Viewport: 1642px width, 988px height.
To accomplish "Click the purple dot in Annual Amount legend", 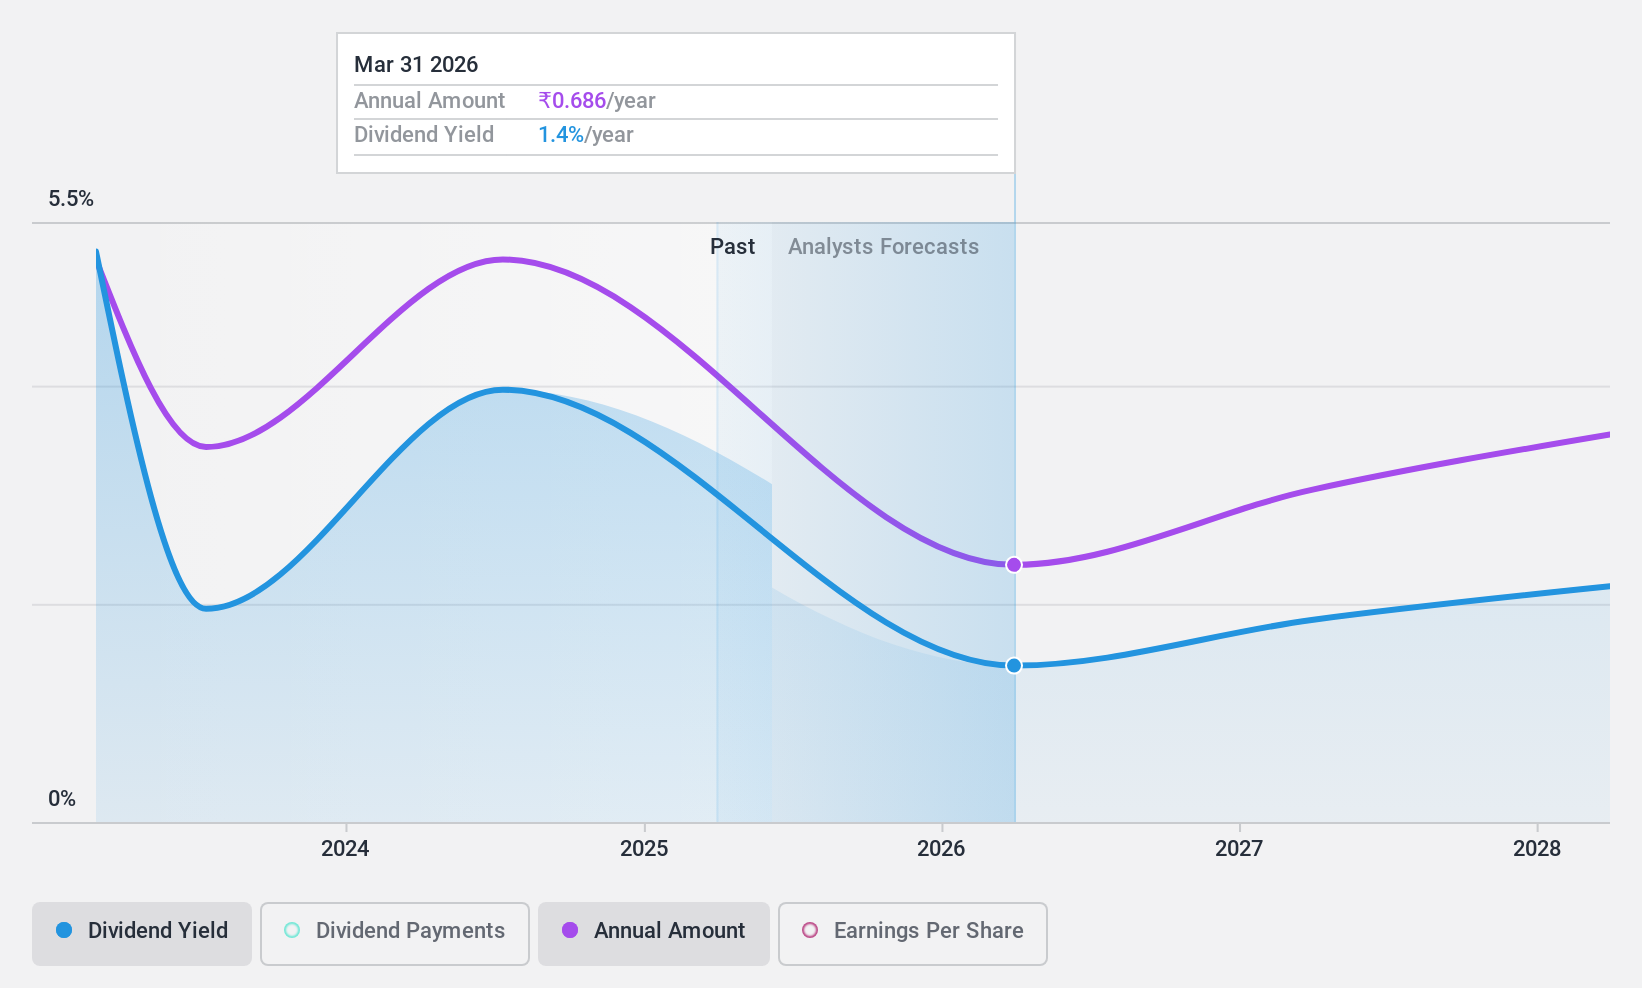I will click(x=570, y=930).
